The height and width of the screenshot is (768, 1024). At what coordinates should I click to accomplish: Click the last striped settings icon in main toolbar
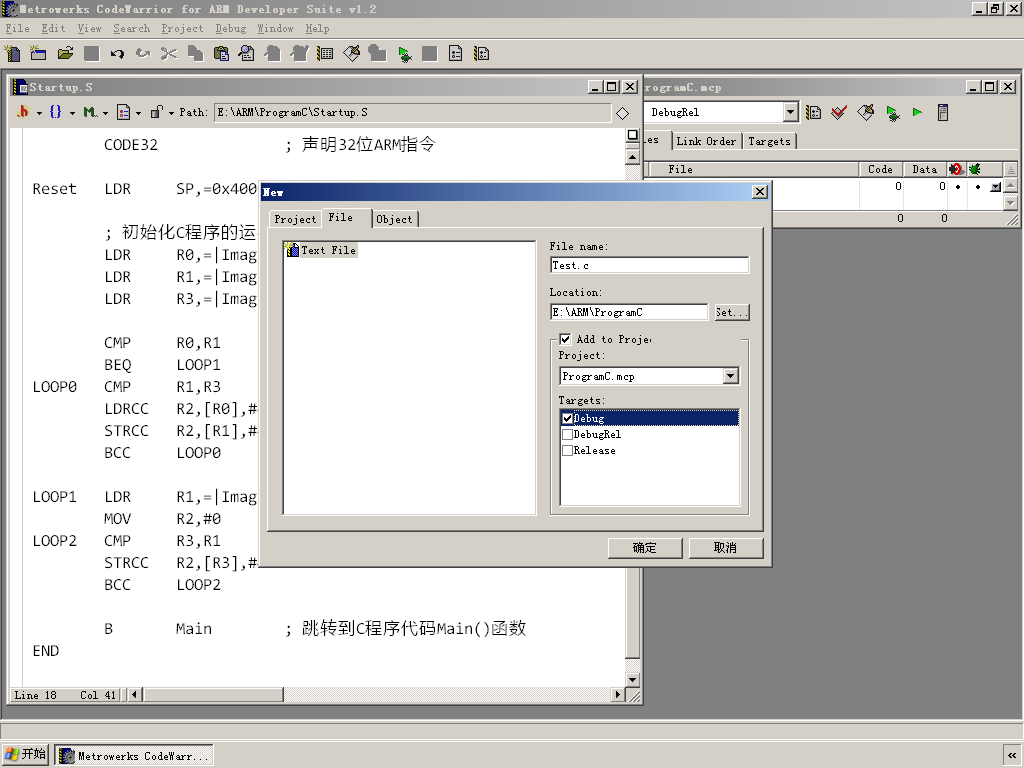[x=482, y=54]
